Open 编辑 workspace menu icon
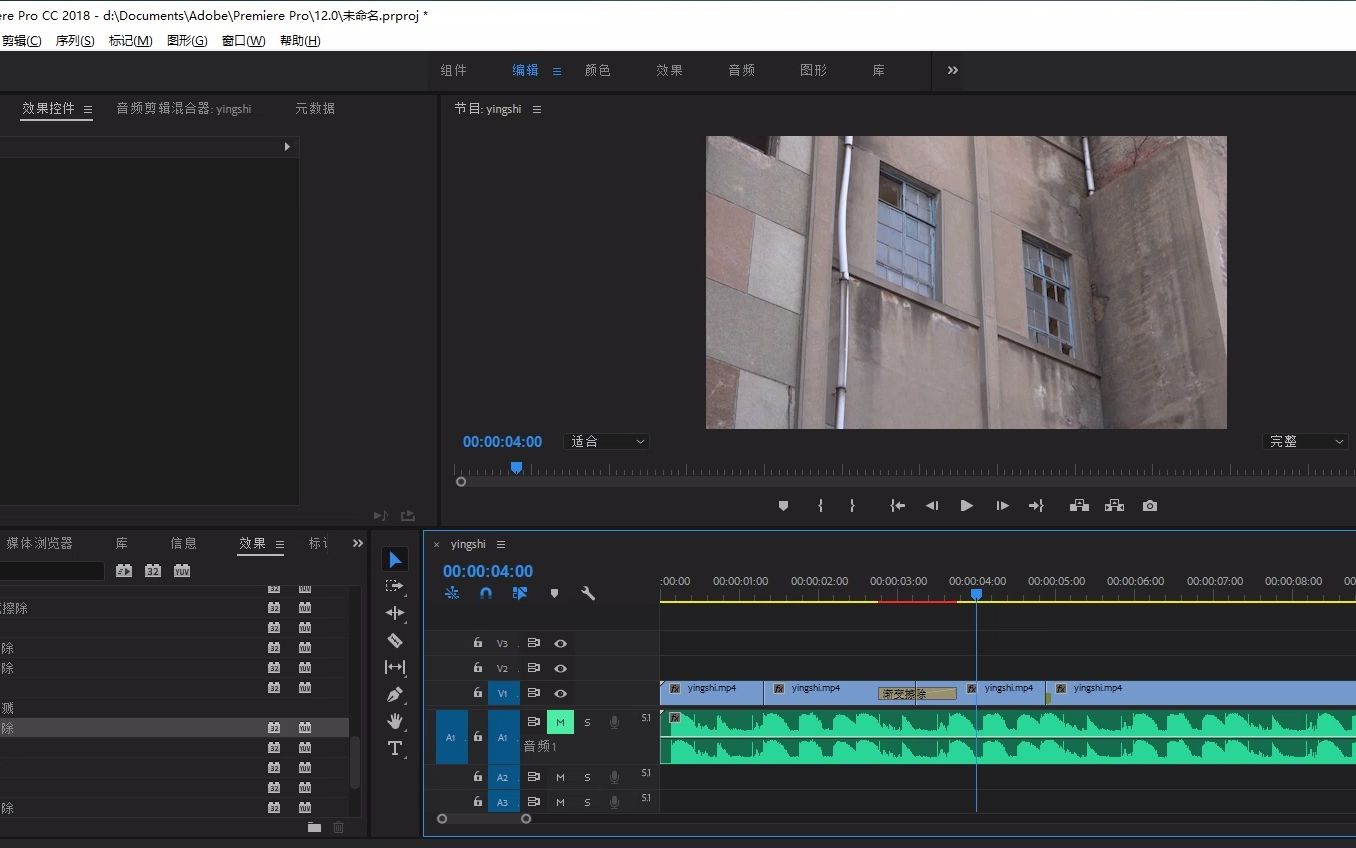The width and height of the screenshot is (1356, 848). (x=557, y=71)
